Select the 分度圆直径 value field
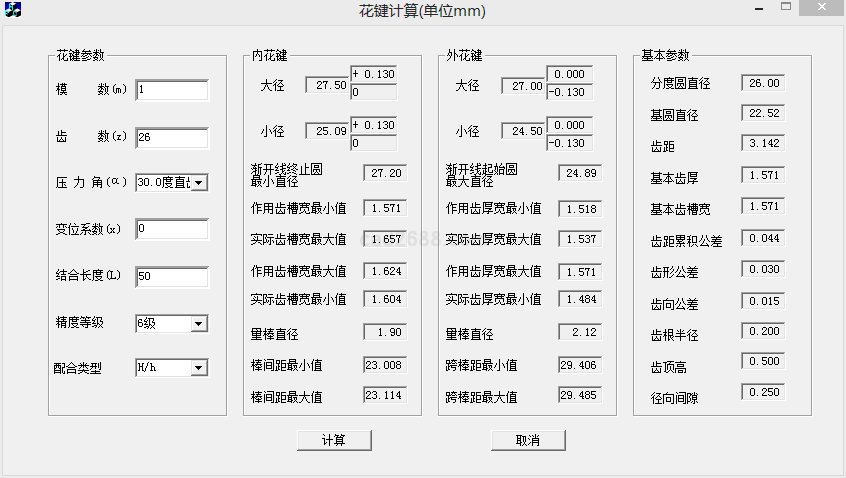The image size is (846, 478). (x=762, y=84)
